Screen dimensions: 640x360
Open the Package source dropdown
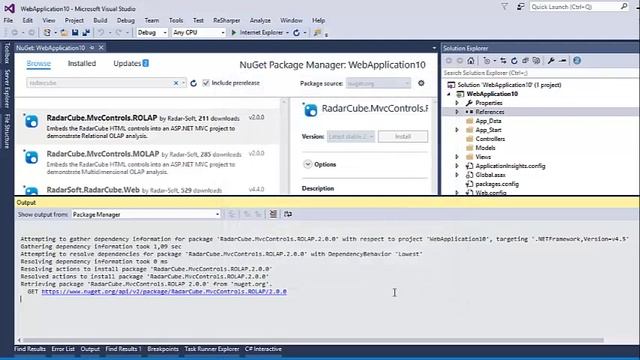(x=378, y=83)
